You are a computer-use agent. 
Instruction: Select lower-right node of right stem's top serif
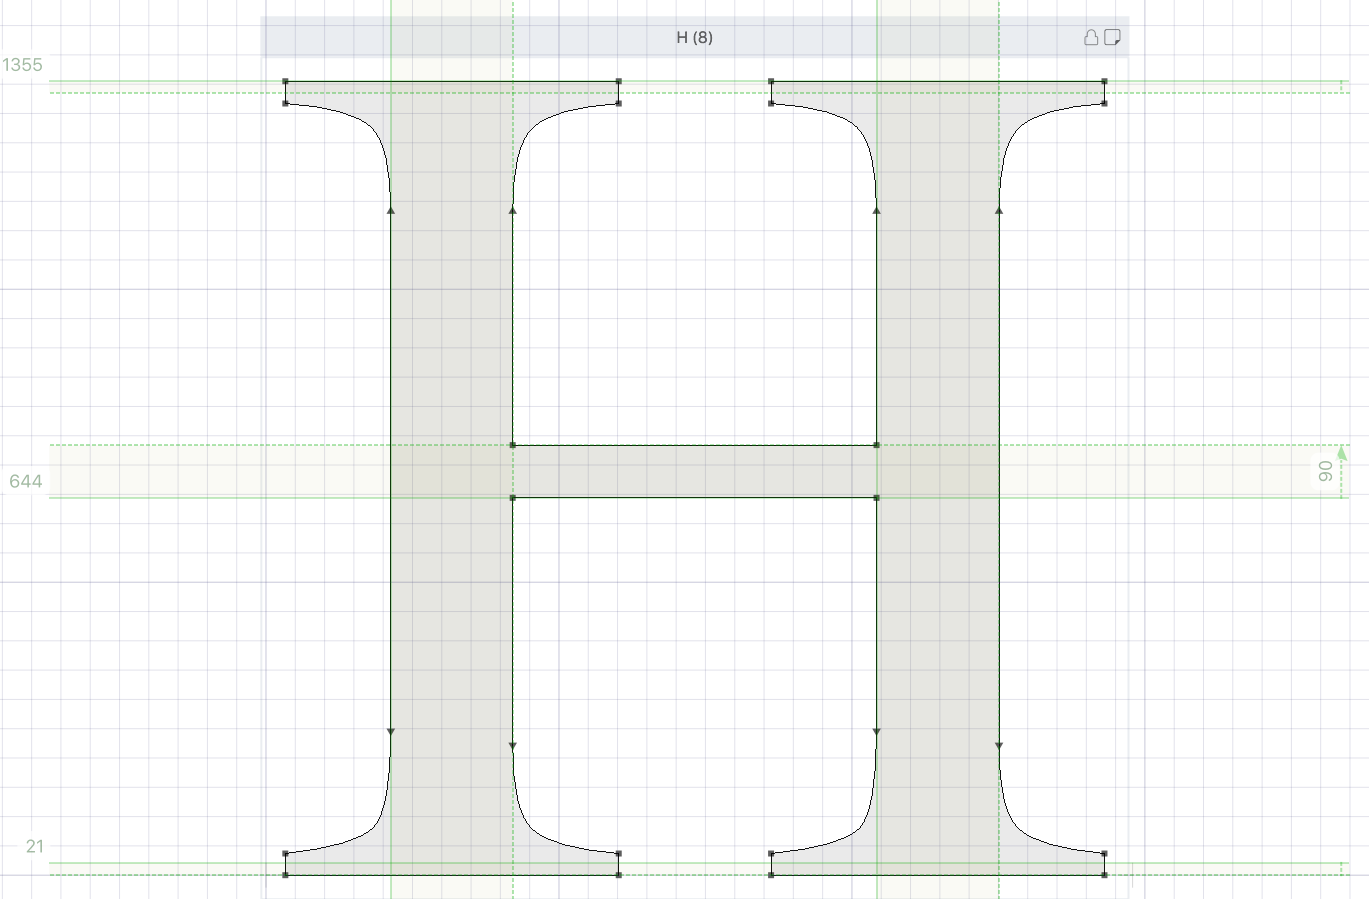[x=1104, y=103]
